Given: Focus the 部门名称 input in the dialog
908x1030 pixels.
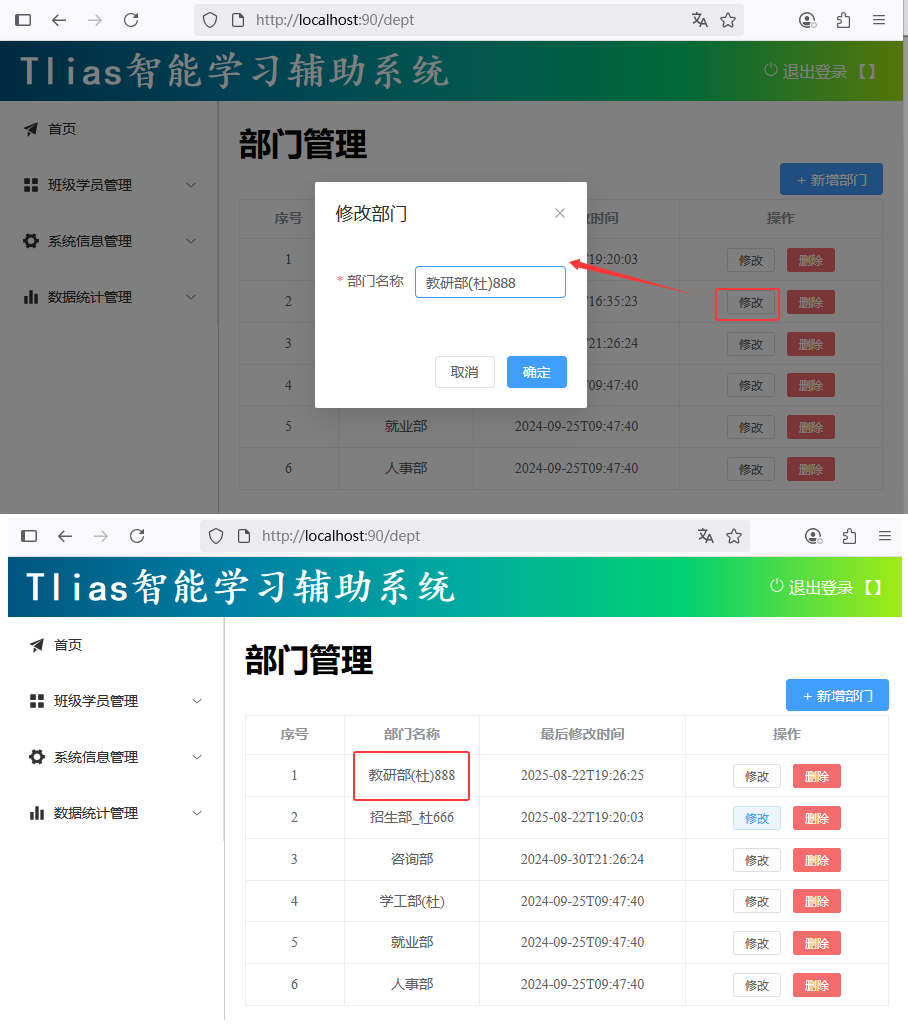Looking at the screenshot, I should point(490,282).
